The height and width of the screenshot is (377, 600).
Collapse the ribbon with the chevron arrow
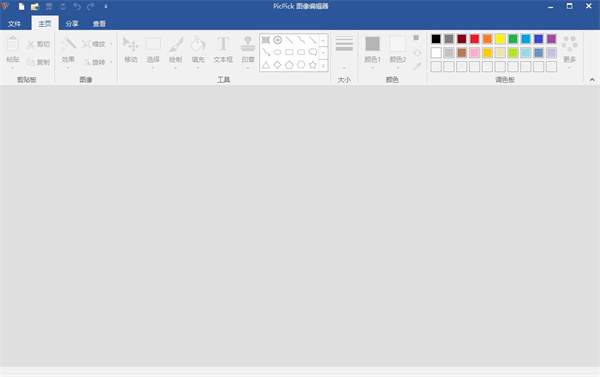click(592, 80)
